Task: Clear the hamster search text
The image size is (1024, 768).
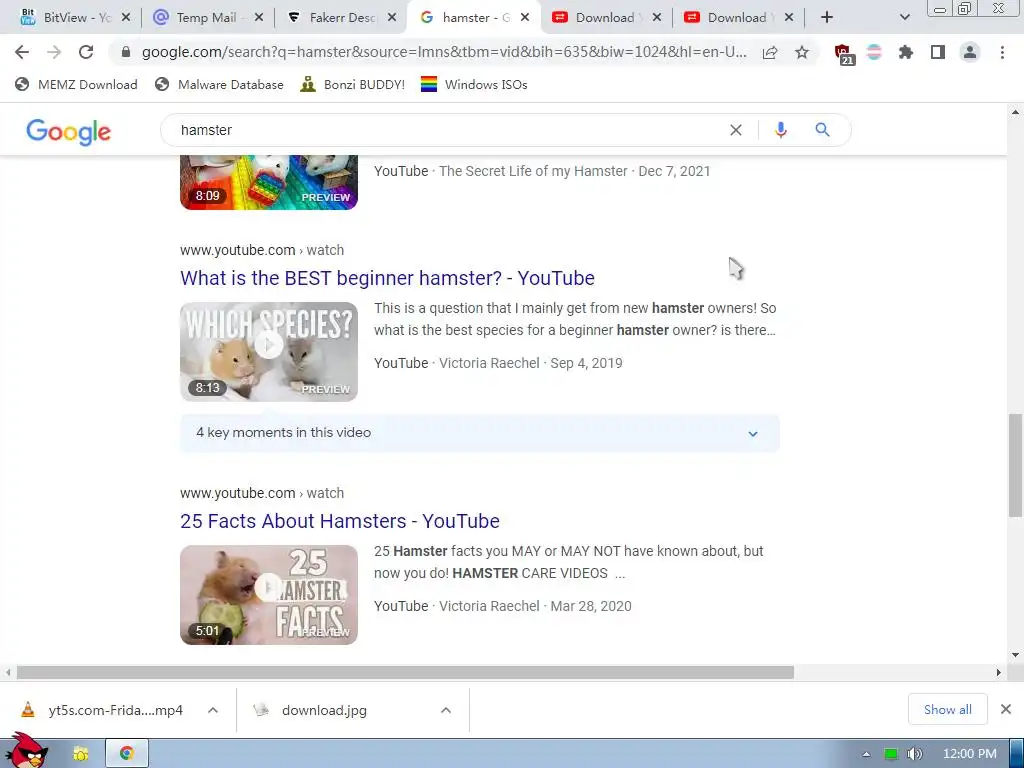Action: coord(736,130)
